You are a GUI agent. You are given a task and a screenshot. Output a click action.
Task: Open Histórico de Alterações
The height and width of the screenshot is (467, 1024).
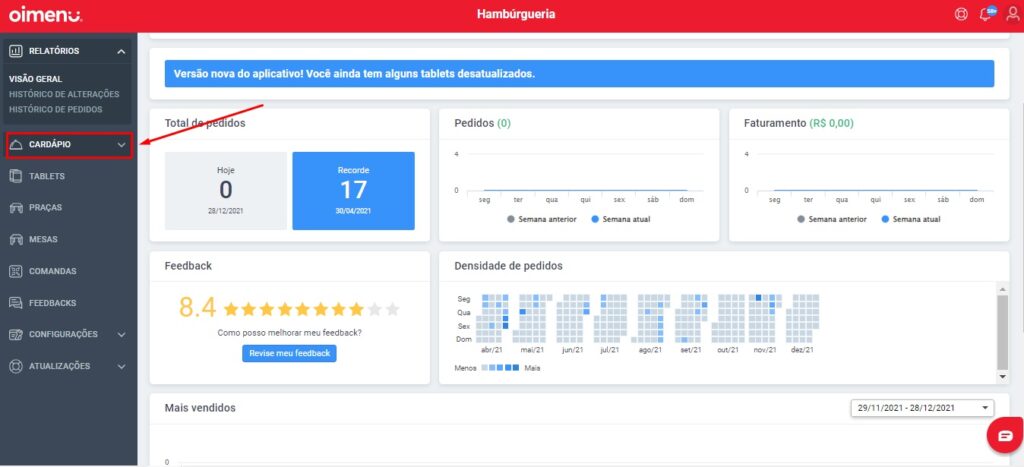click(64, 94)
